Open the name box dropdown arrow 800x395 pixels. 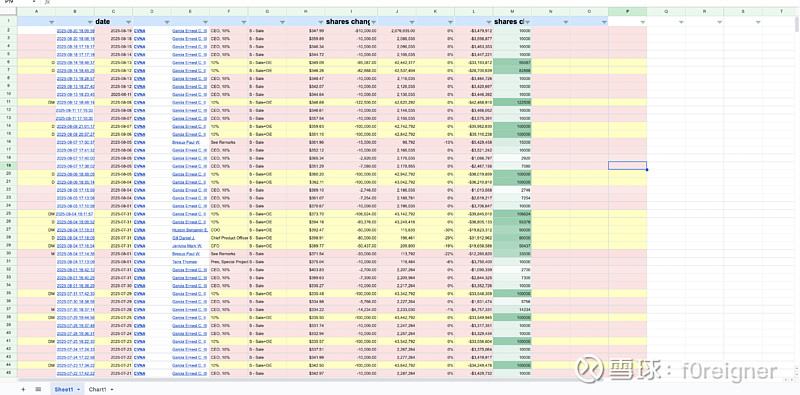[x=34, y=2]
